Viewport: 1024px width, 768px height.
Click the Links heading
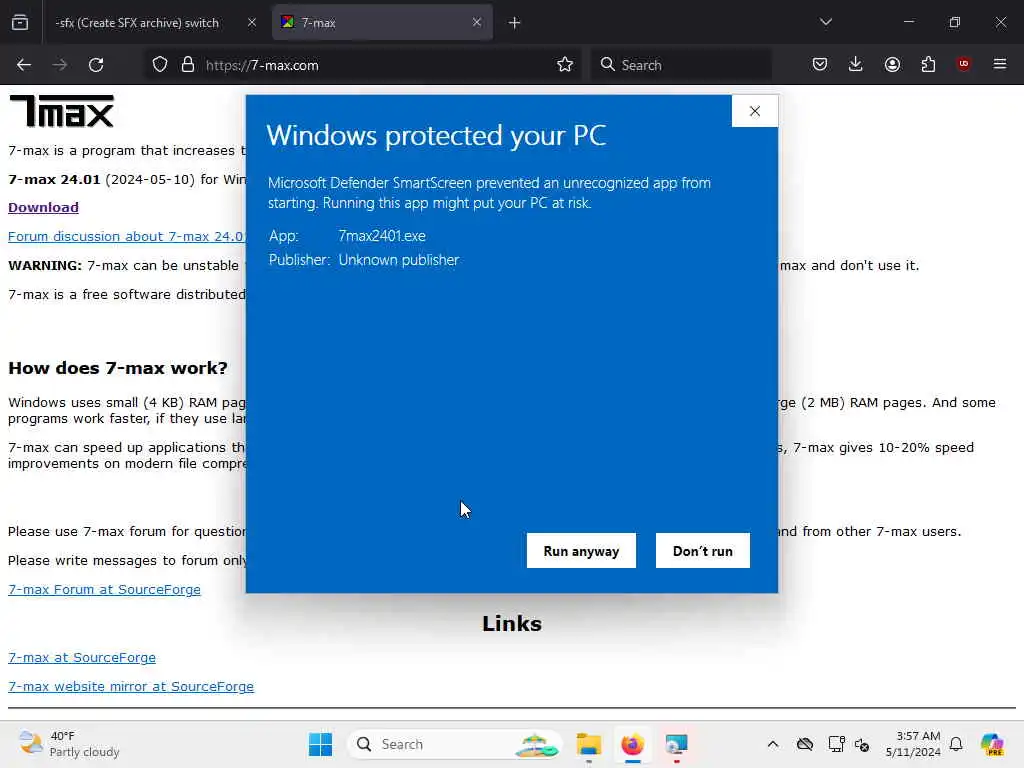512,624
